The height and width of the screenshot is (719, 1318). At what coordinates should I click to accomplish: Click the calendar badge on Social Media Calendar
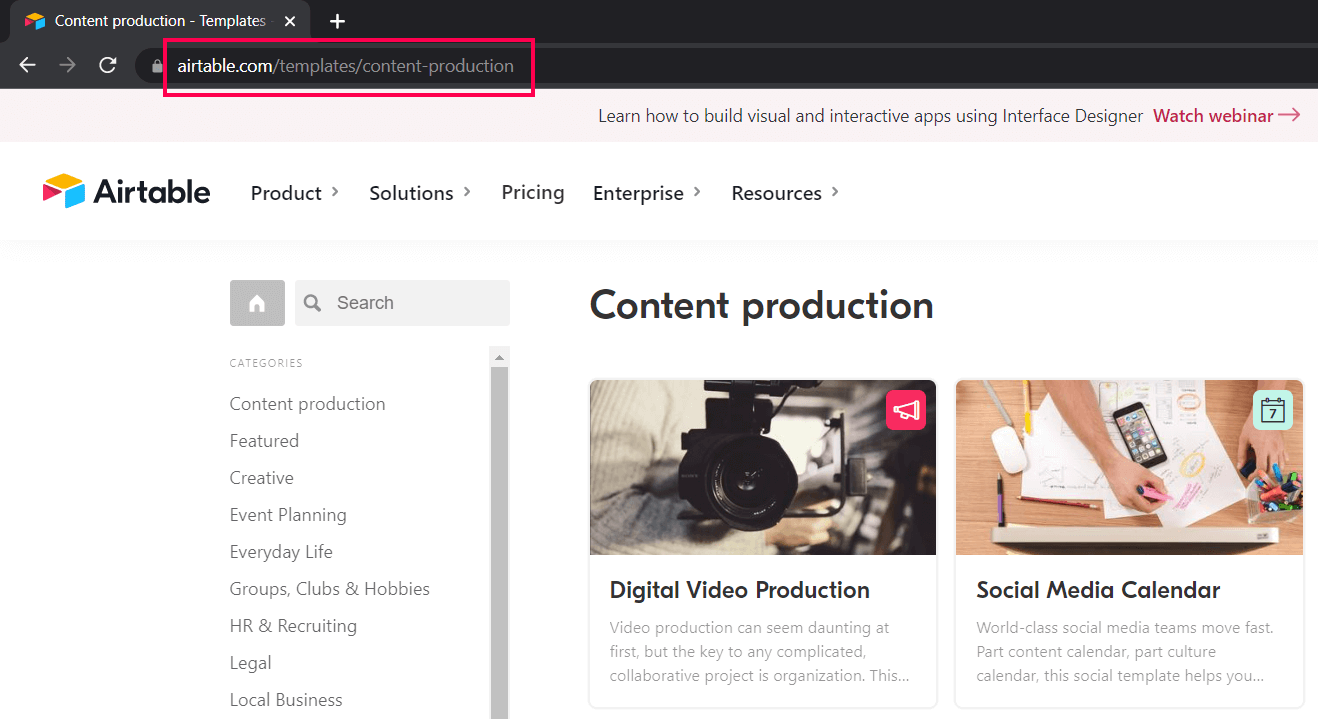point(1272,409)
